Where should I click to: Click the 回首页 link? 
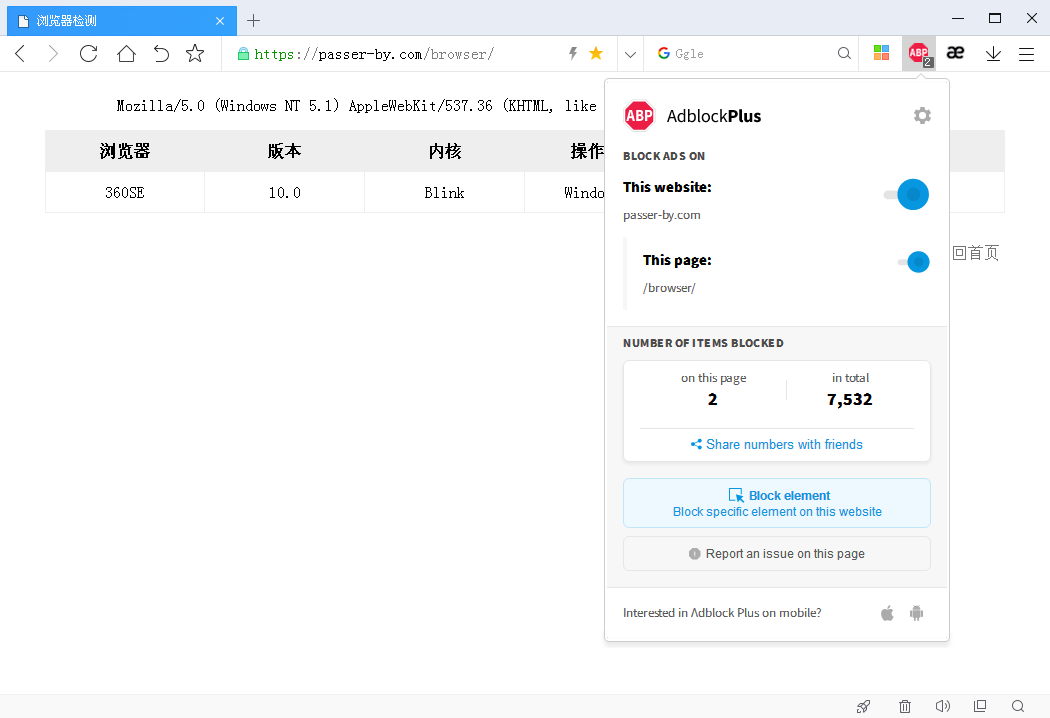976,253
